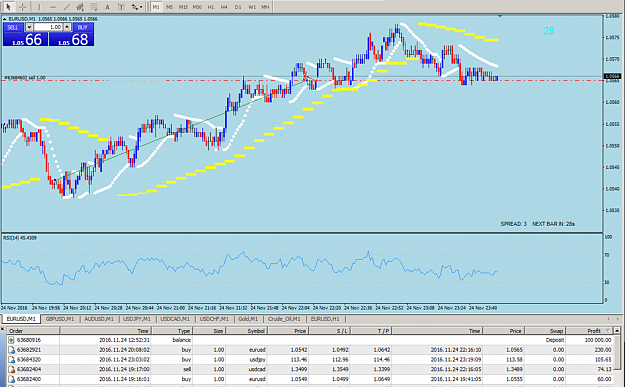Open the AUDUSD,M1 chart tab

coord(99,319)
